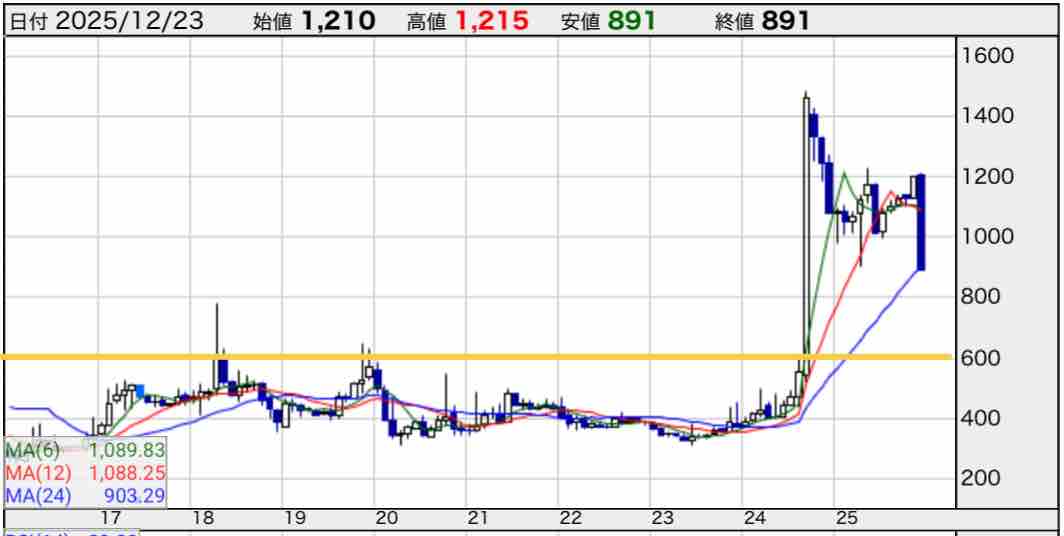Click the 25 date label on the x-axis
The width and height of the screenshot is (1064, 536).
tap(846, 518)
